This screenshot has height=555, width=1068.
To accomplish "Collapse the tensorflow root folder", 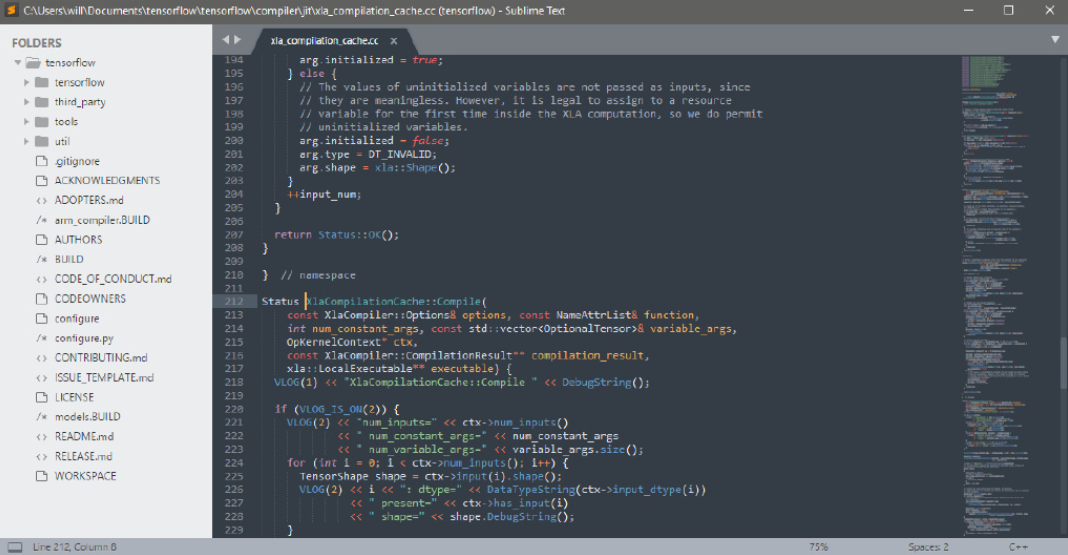I will point(18,63).
